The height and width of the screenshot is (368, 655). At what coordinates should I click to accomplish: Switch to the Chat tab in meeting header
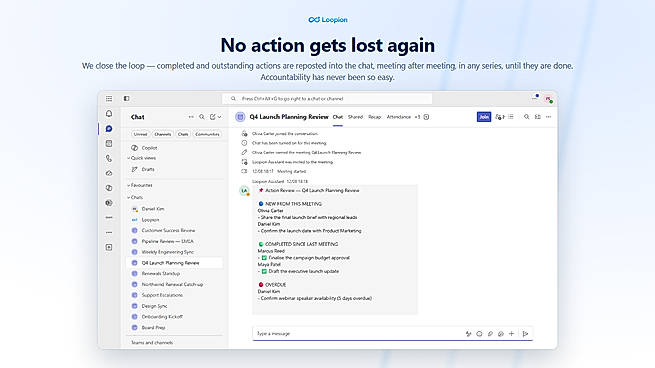point(338,117)
